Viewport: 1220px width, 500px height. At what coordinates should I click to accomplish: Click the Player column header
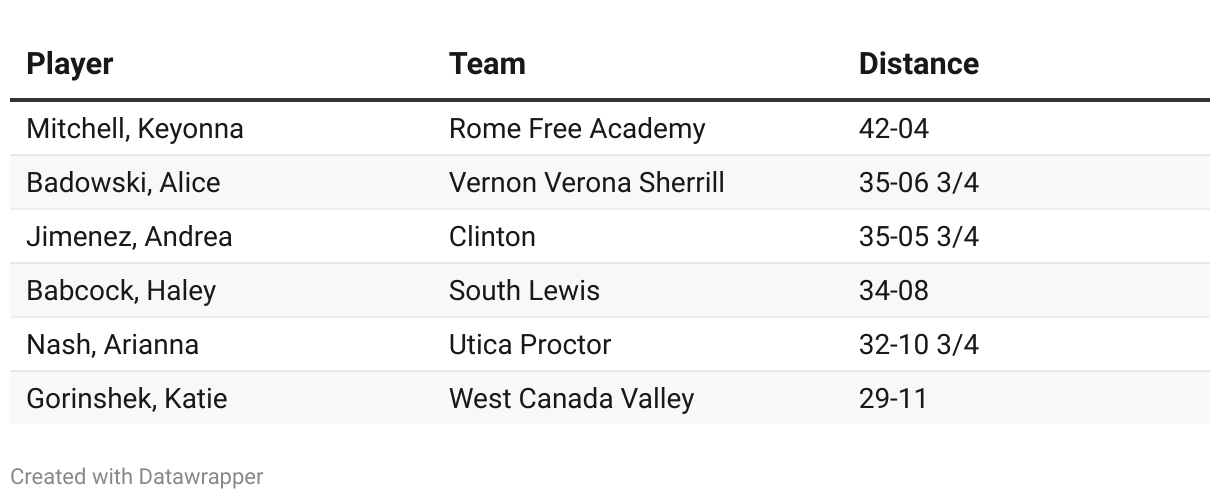70,64
